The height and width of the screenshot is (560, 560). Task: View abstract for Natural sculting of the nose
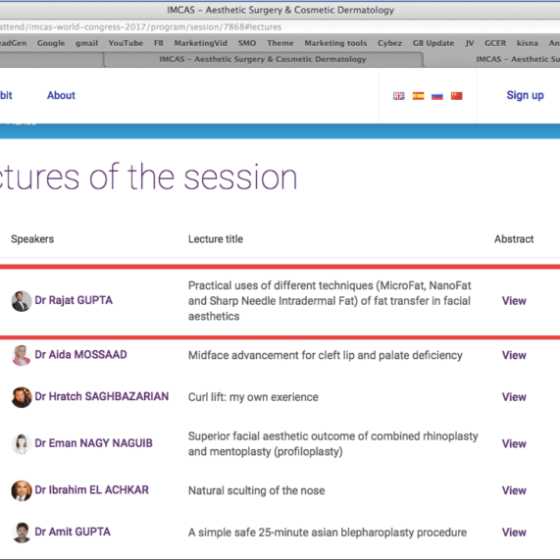click(x=514, y=490)
